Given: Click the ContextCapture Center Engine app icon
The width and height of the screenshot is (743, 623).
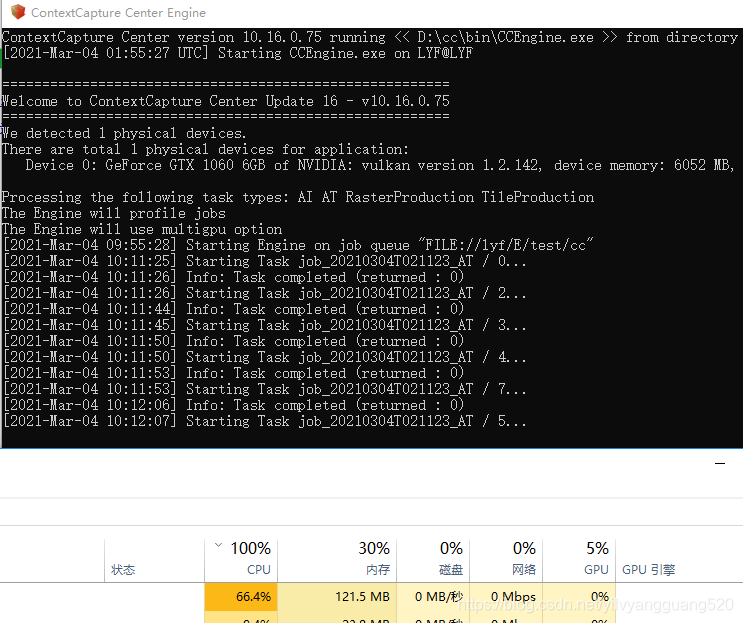Looking at the screenshot, I should 18,12.
